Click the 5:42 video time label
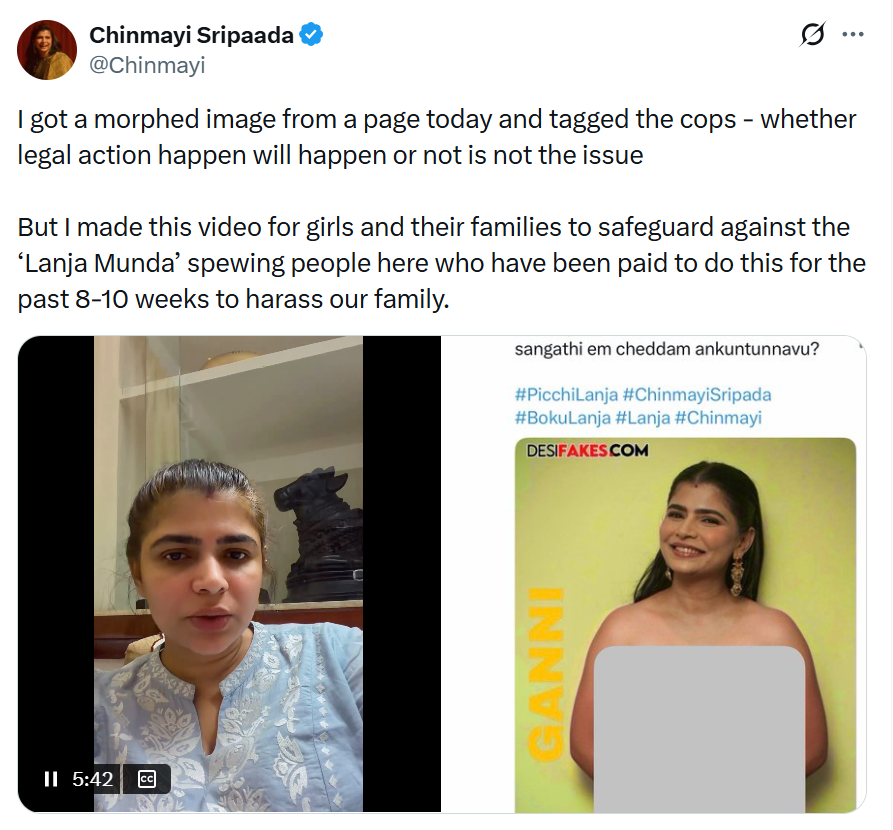893x830 pixels. [92, 779]
